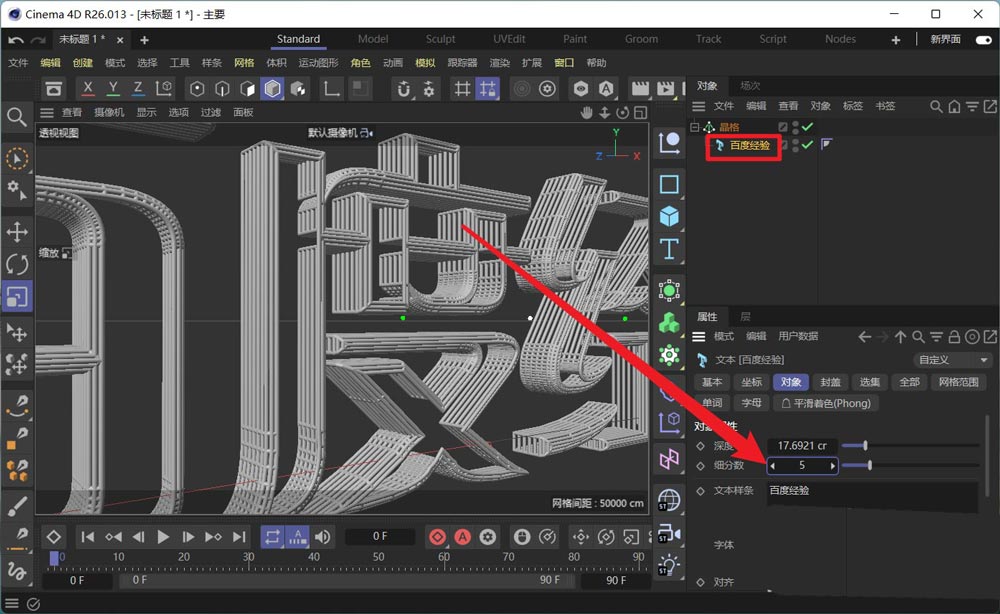Toggle Y axis lock
This screenshot has height=614, width=1000.
click(113, 89)
